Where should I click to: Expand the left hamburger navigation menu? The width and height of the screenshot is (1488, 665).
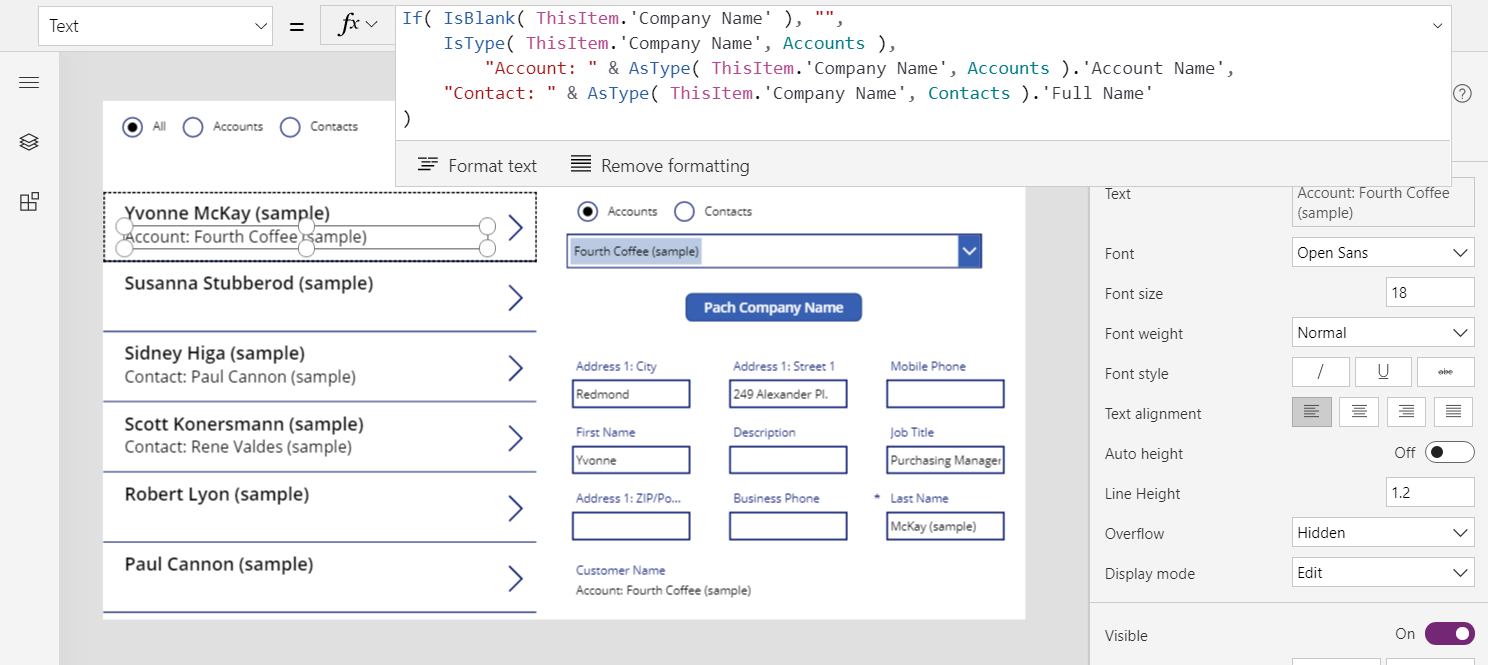click(x=28, y=82)
